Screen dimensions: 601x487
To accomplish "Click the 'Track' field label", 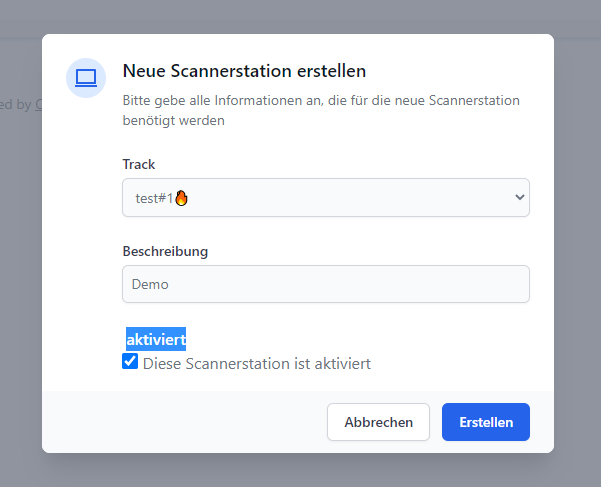I will click(x=139, y=164).
